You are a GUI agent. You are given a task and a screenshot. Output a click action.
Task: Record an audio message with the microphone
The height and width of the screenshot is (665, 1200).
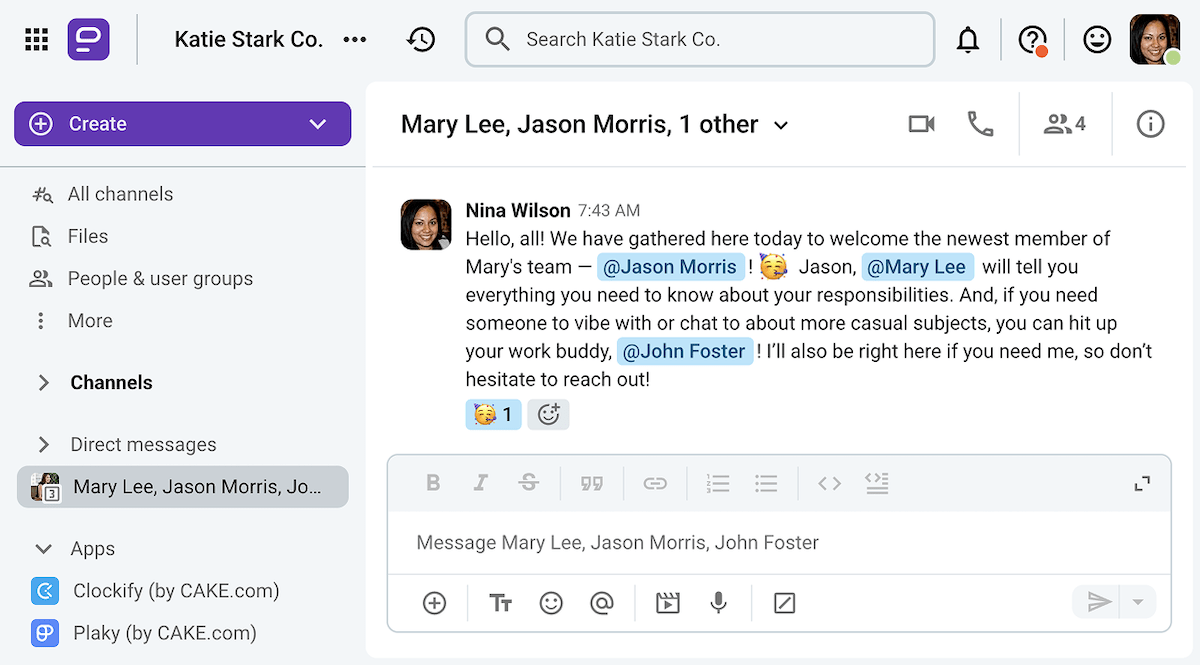pos(718,603)
